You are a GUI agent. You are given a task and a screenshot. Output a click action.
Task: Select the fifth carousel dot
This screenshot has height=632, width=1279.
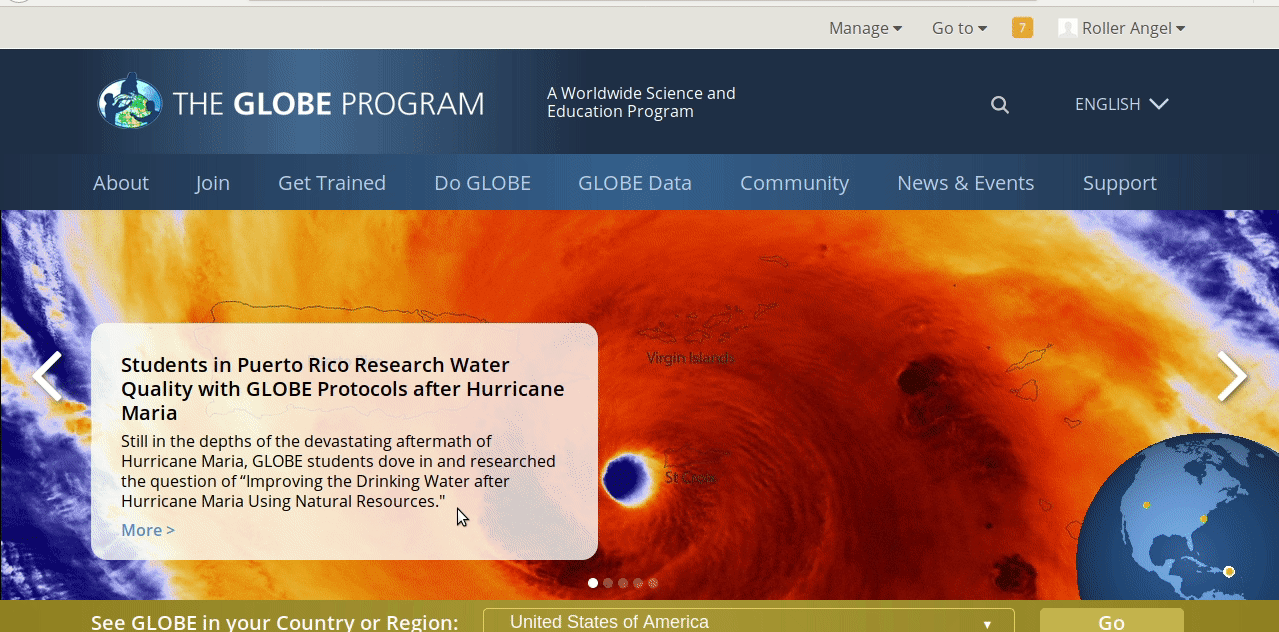(653, 583)
